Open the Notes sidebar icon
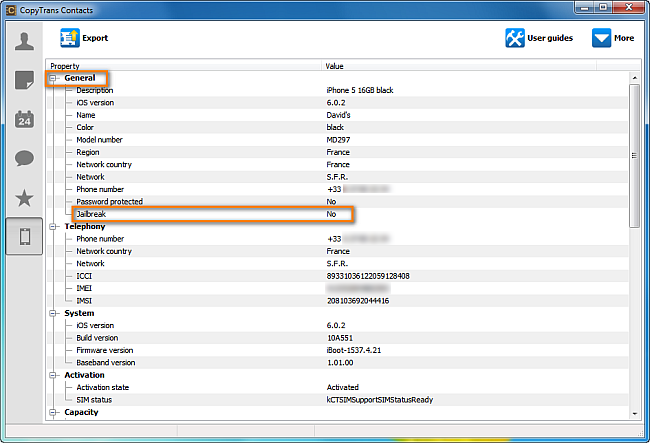Screen dimensions: 650x443 [x=24, y=80]
